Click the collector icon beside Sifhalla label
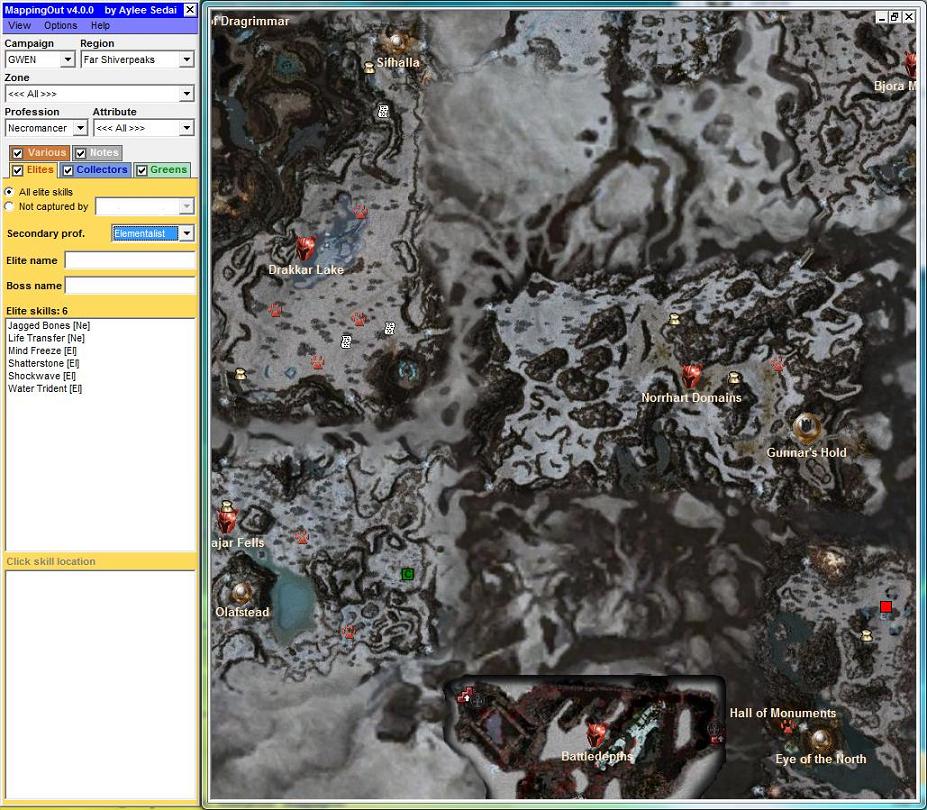The image size is (927, 810). tap(369, 68)
